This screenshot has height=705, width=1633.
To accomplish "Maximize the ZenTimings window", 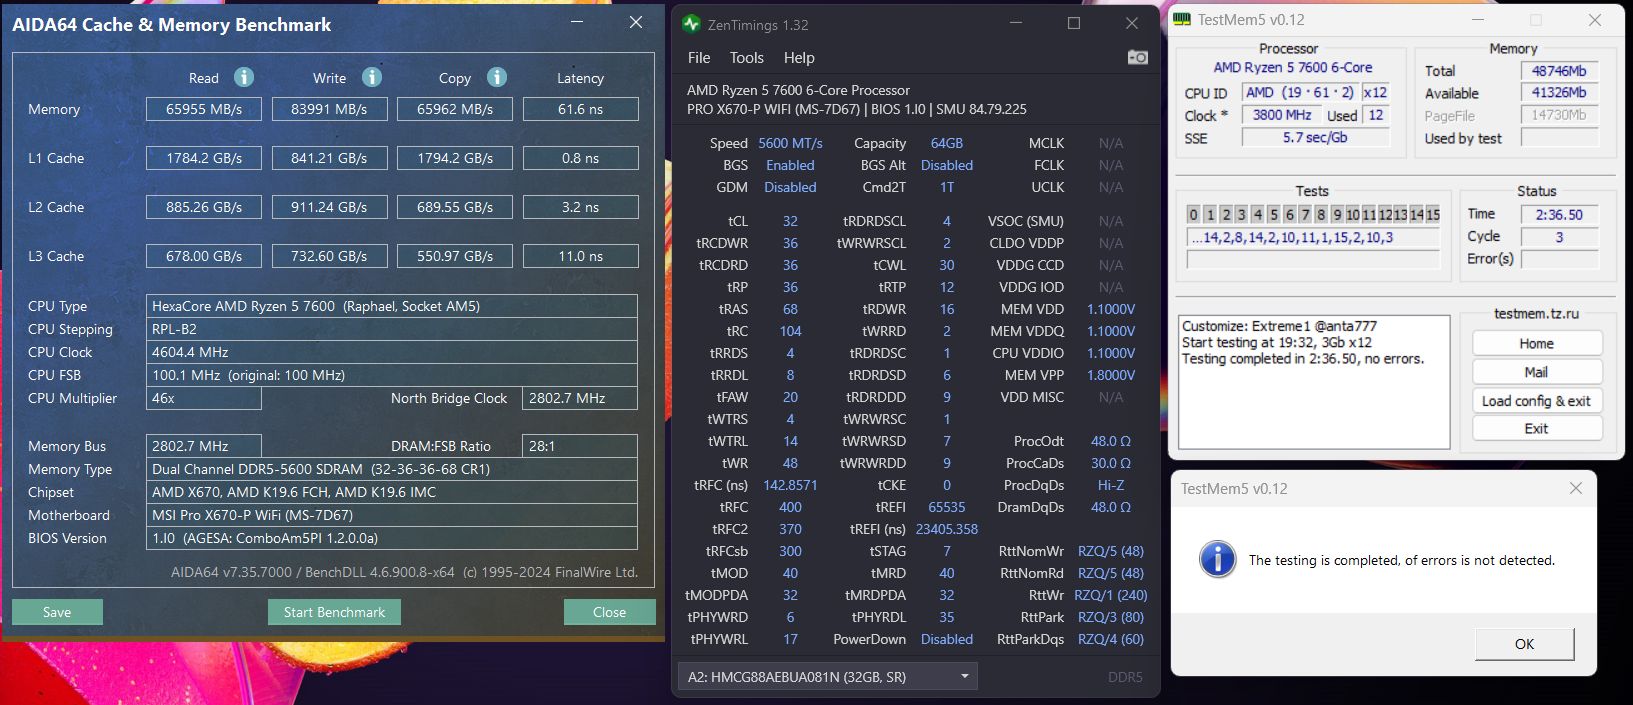I will 1074,23.
